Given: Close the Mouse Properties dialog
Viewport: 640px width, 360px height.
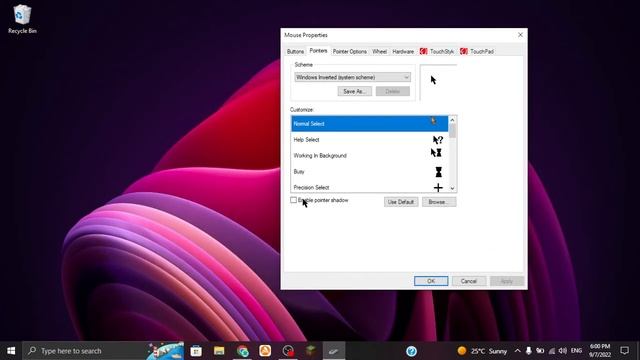Looking at the screenshot, I should (x=520, y=35).
